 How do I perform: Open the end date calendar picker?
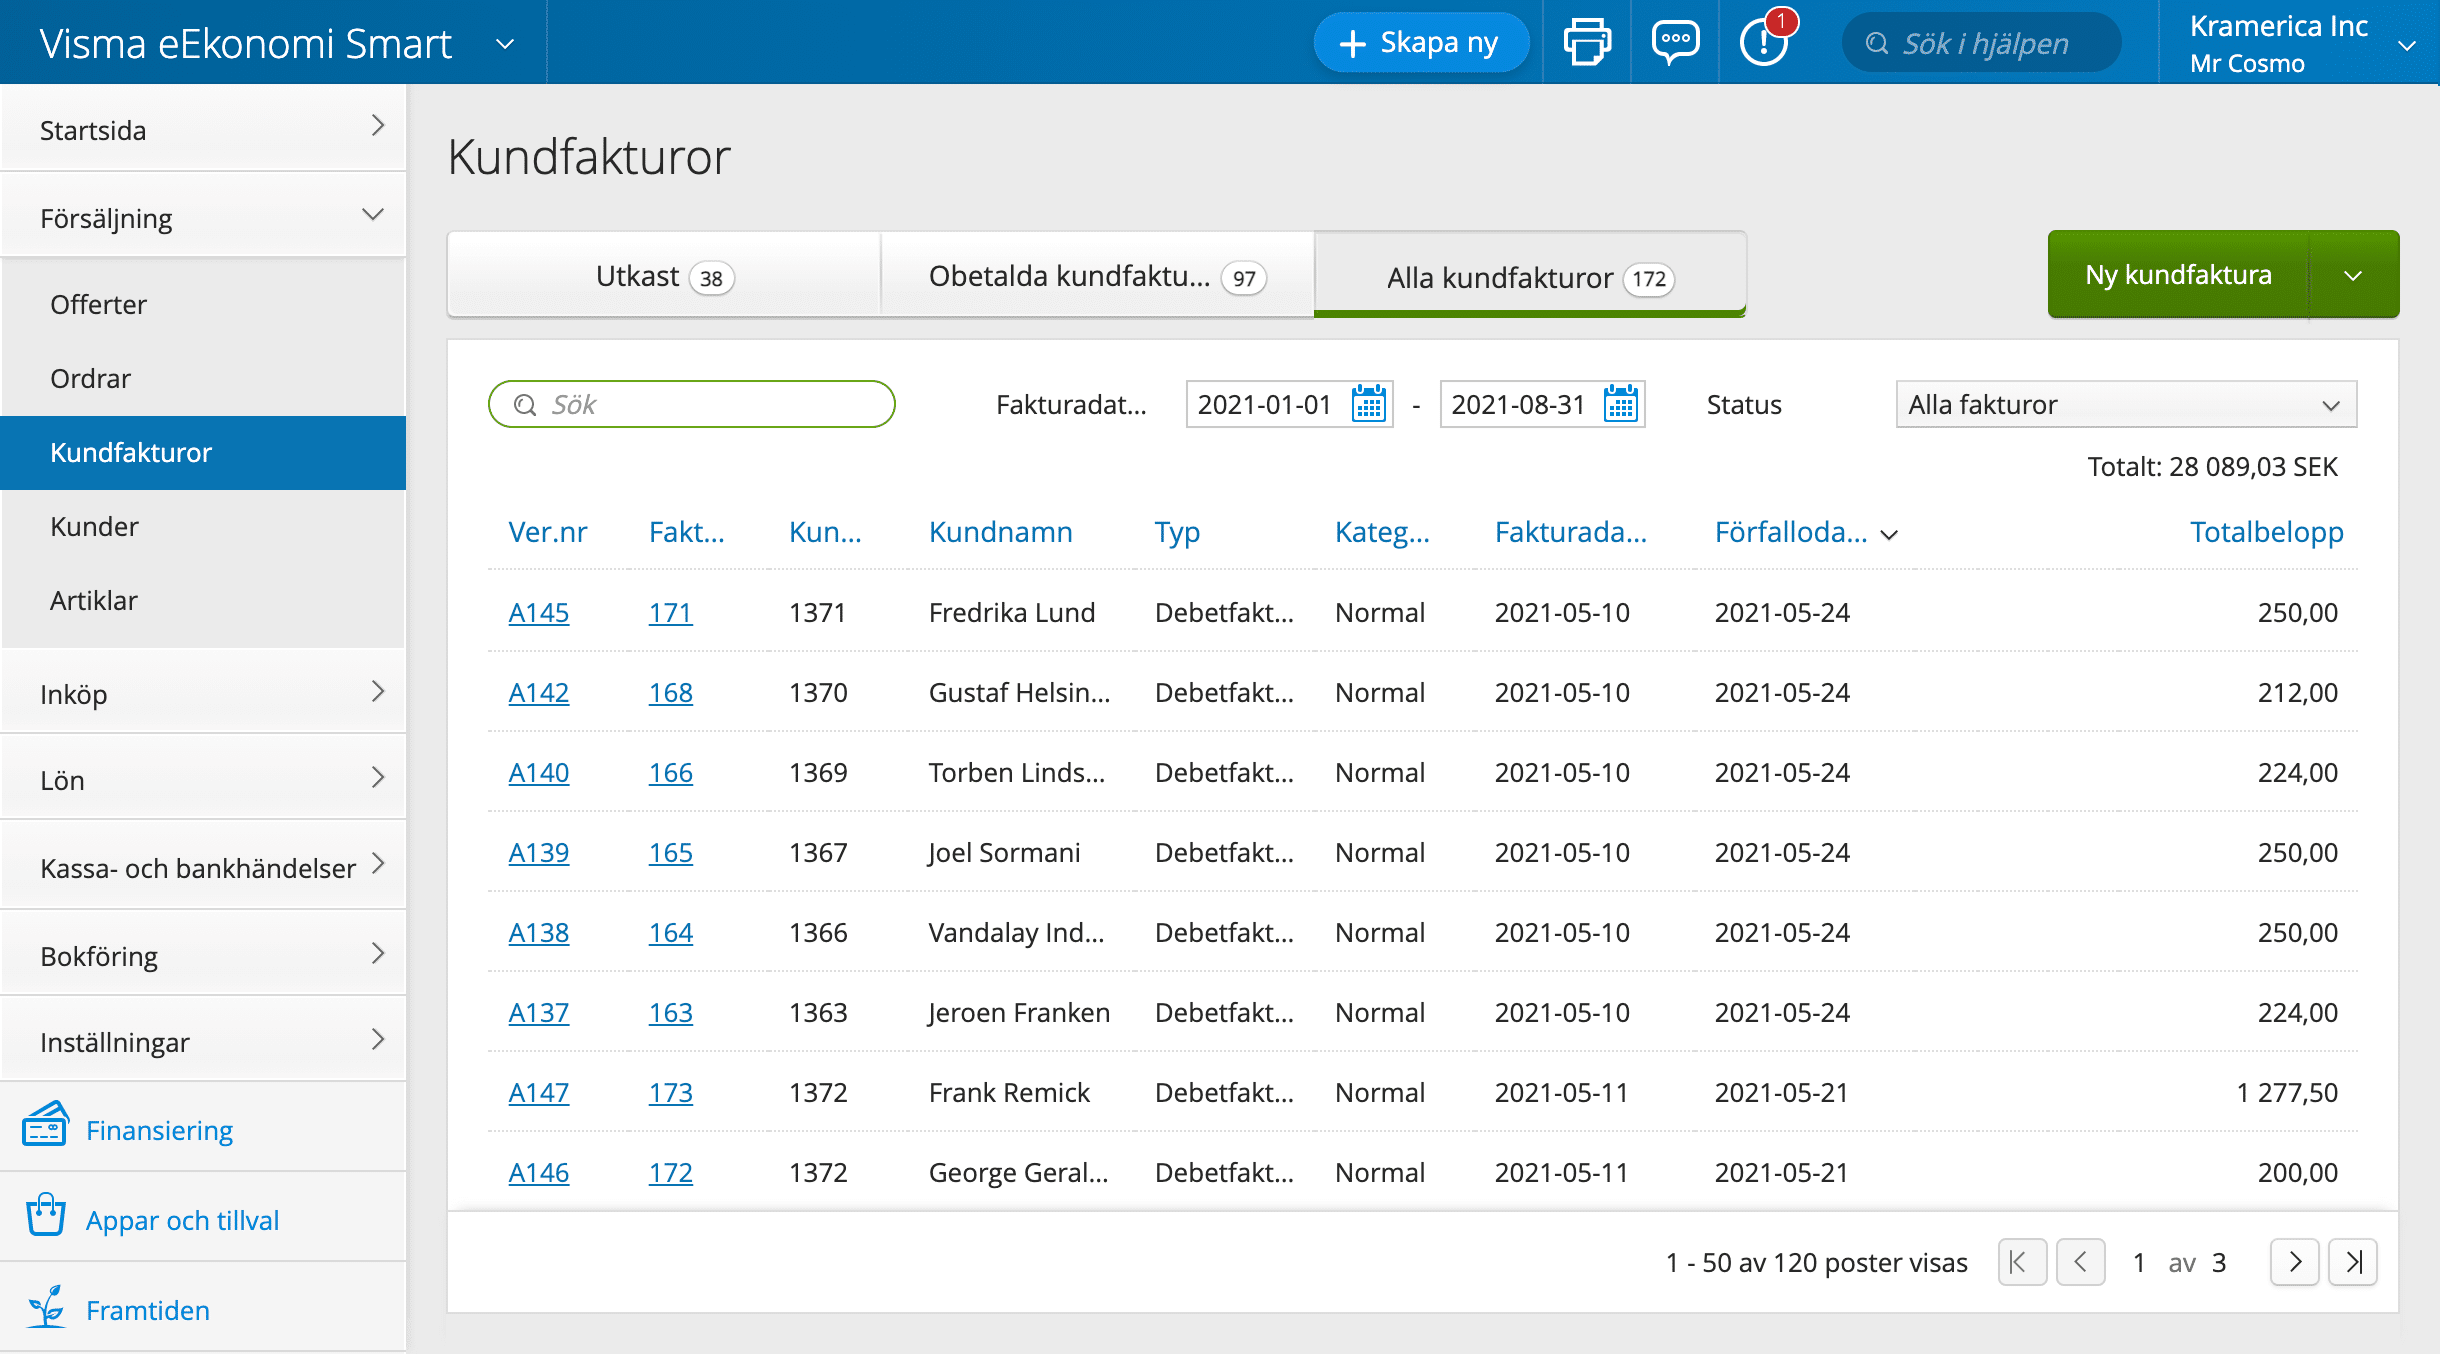(1620, 404)
